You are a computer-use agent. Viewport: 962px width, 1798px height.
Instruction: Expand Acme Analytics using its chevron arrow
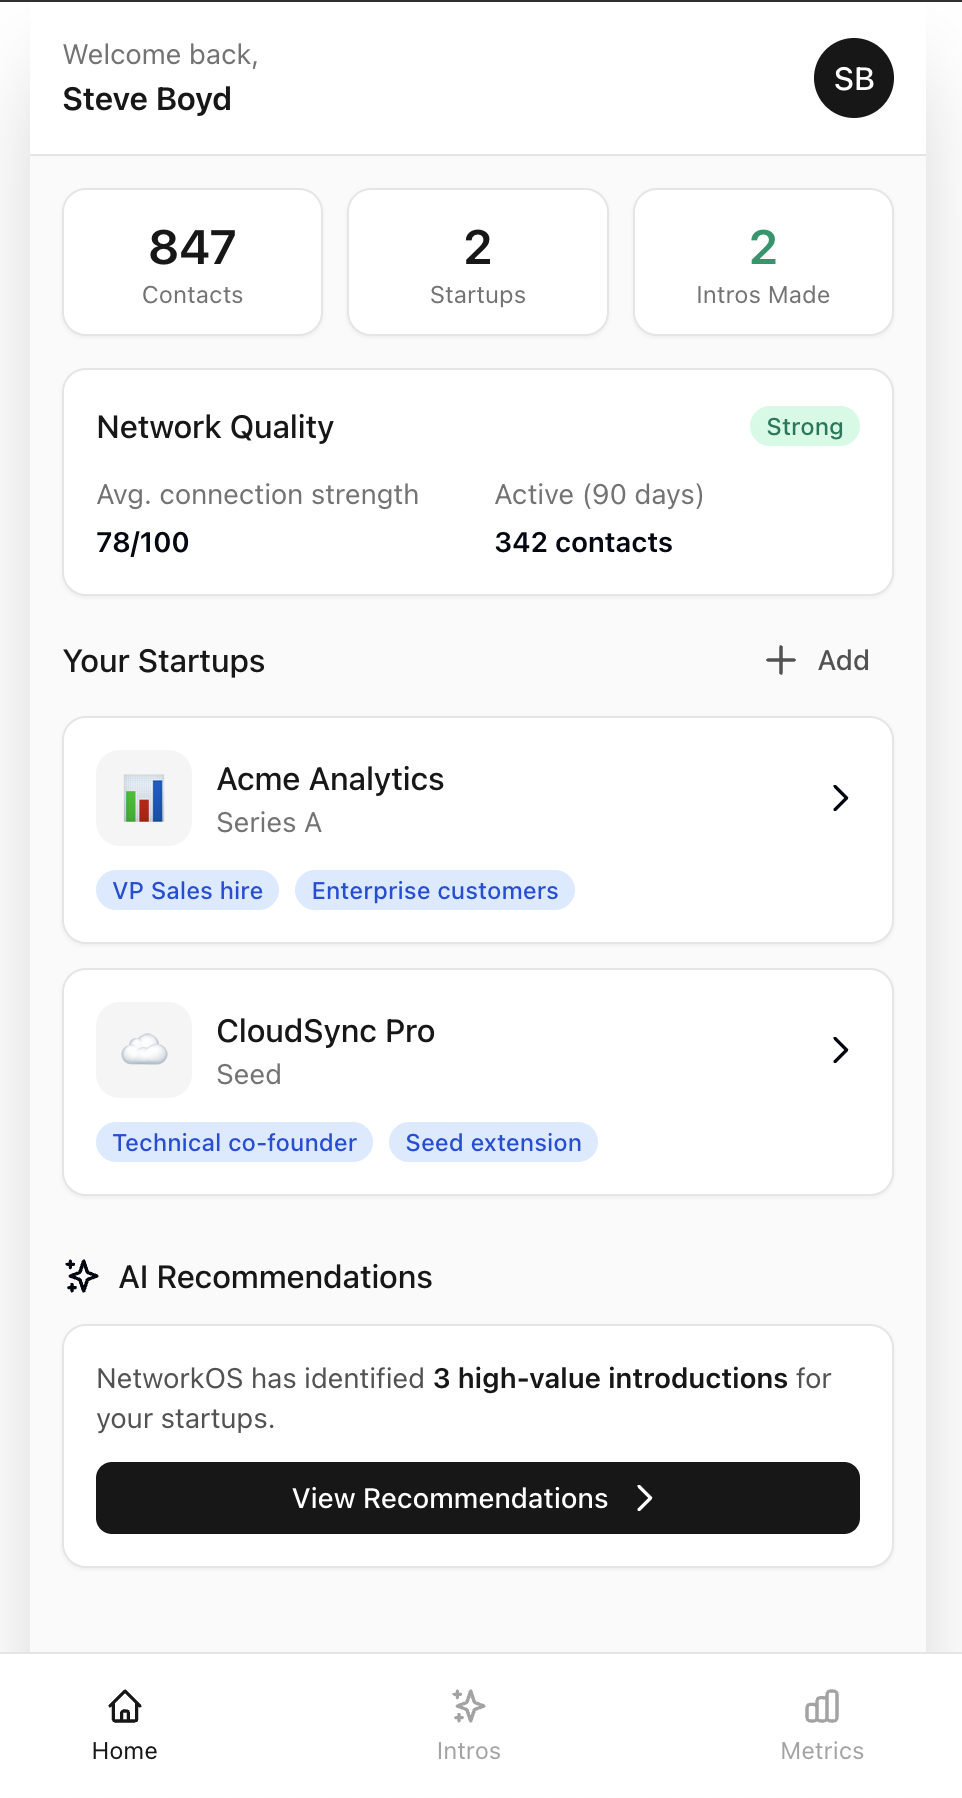840,798
